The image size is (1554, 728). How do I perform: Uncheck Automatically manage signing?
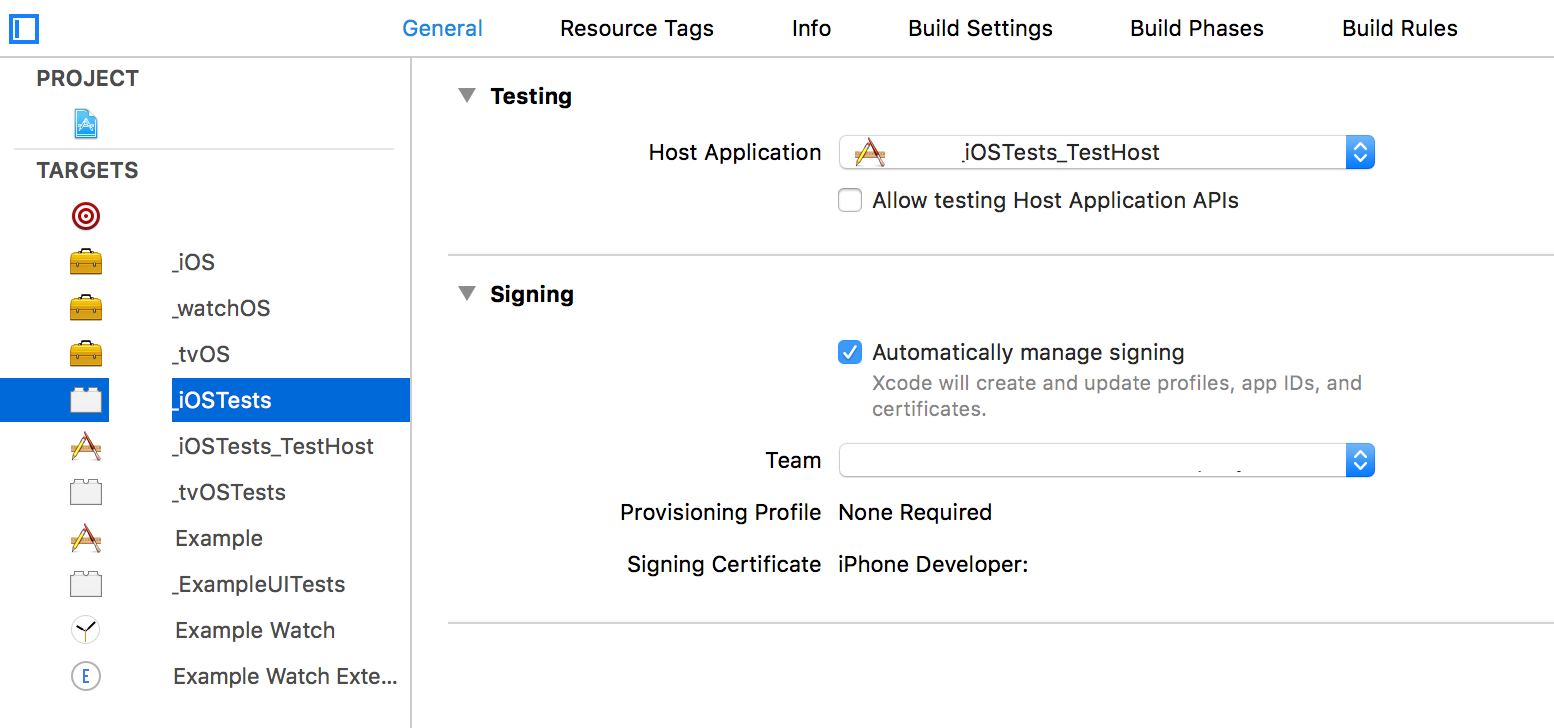coord(850,353)
